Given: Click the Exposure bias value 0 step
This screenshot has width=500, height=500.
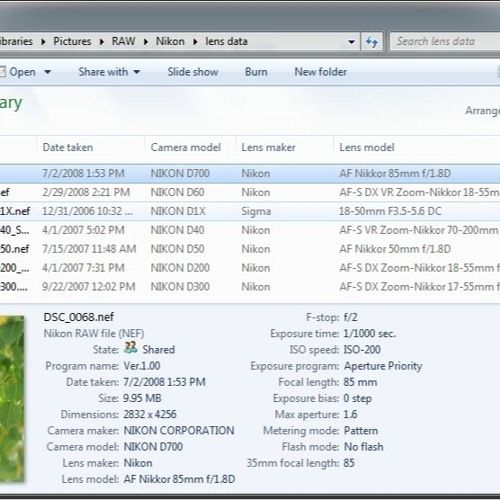Looking at the screenshot, I should tap(358, 398).
